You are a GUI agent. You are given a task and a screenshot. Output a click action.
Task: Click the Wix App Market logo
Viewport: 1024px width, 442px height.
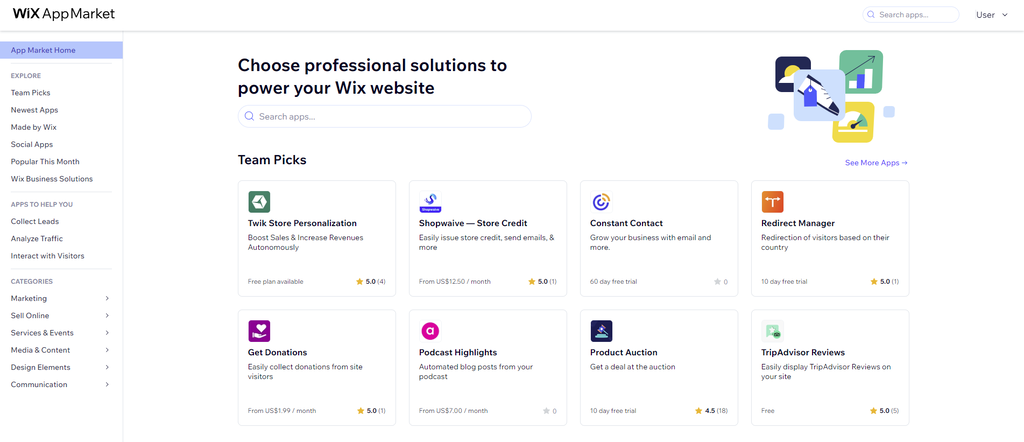click(64, 14)
